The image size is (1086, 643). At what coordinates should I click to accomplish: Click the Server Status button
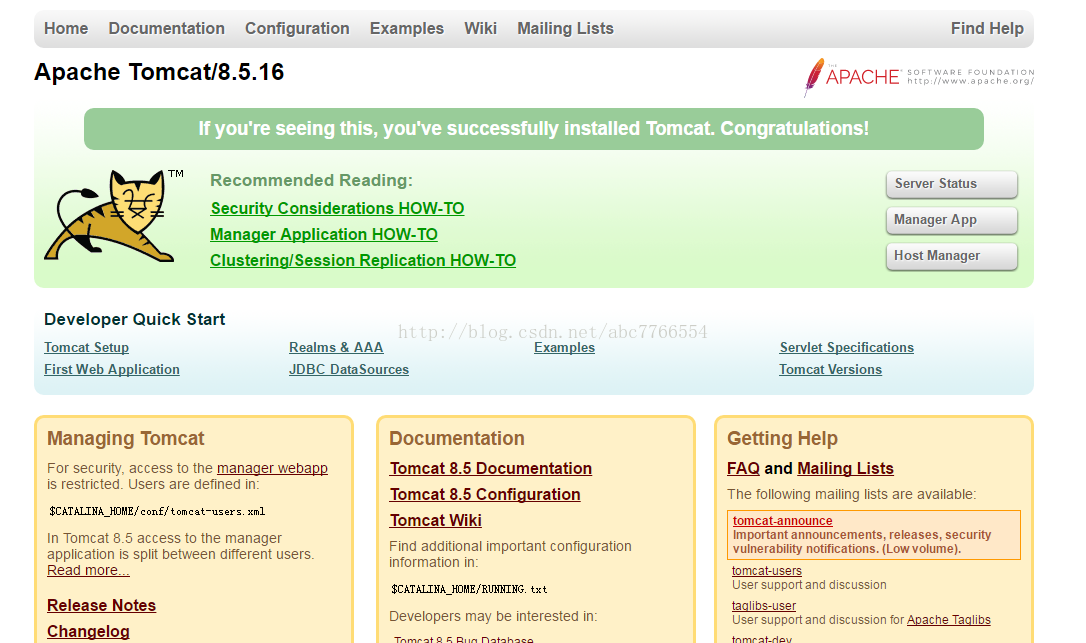(952, 184)
